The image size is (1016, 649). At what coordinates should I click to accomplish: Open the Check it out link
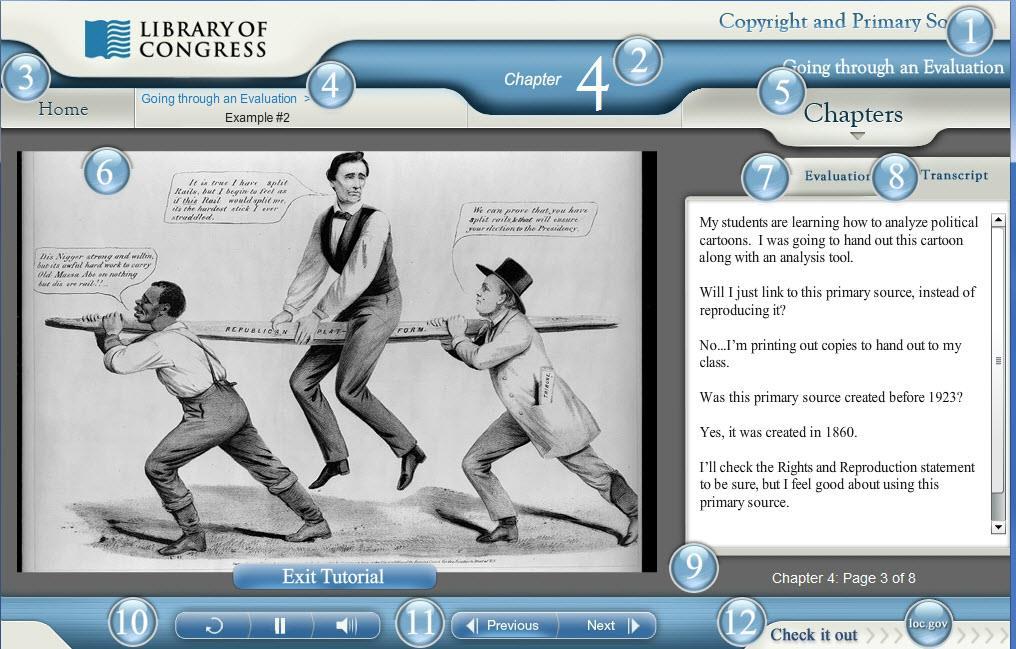tap(814, 635)
